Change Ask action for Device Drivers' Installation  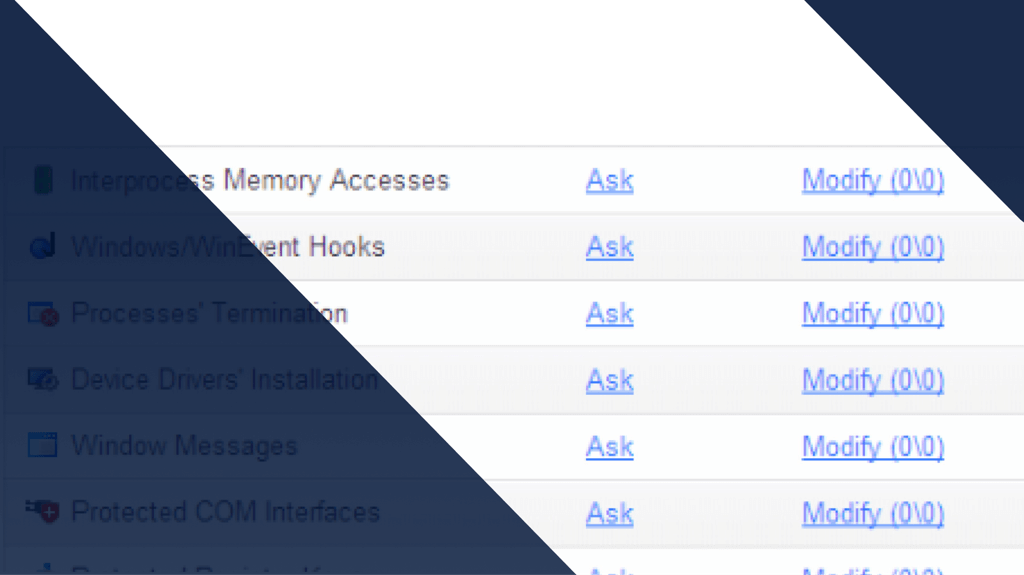tap(609, 380)
